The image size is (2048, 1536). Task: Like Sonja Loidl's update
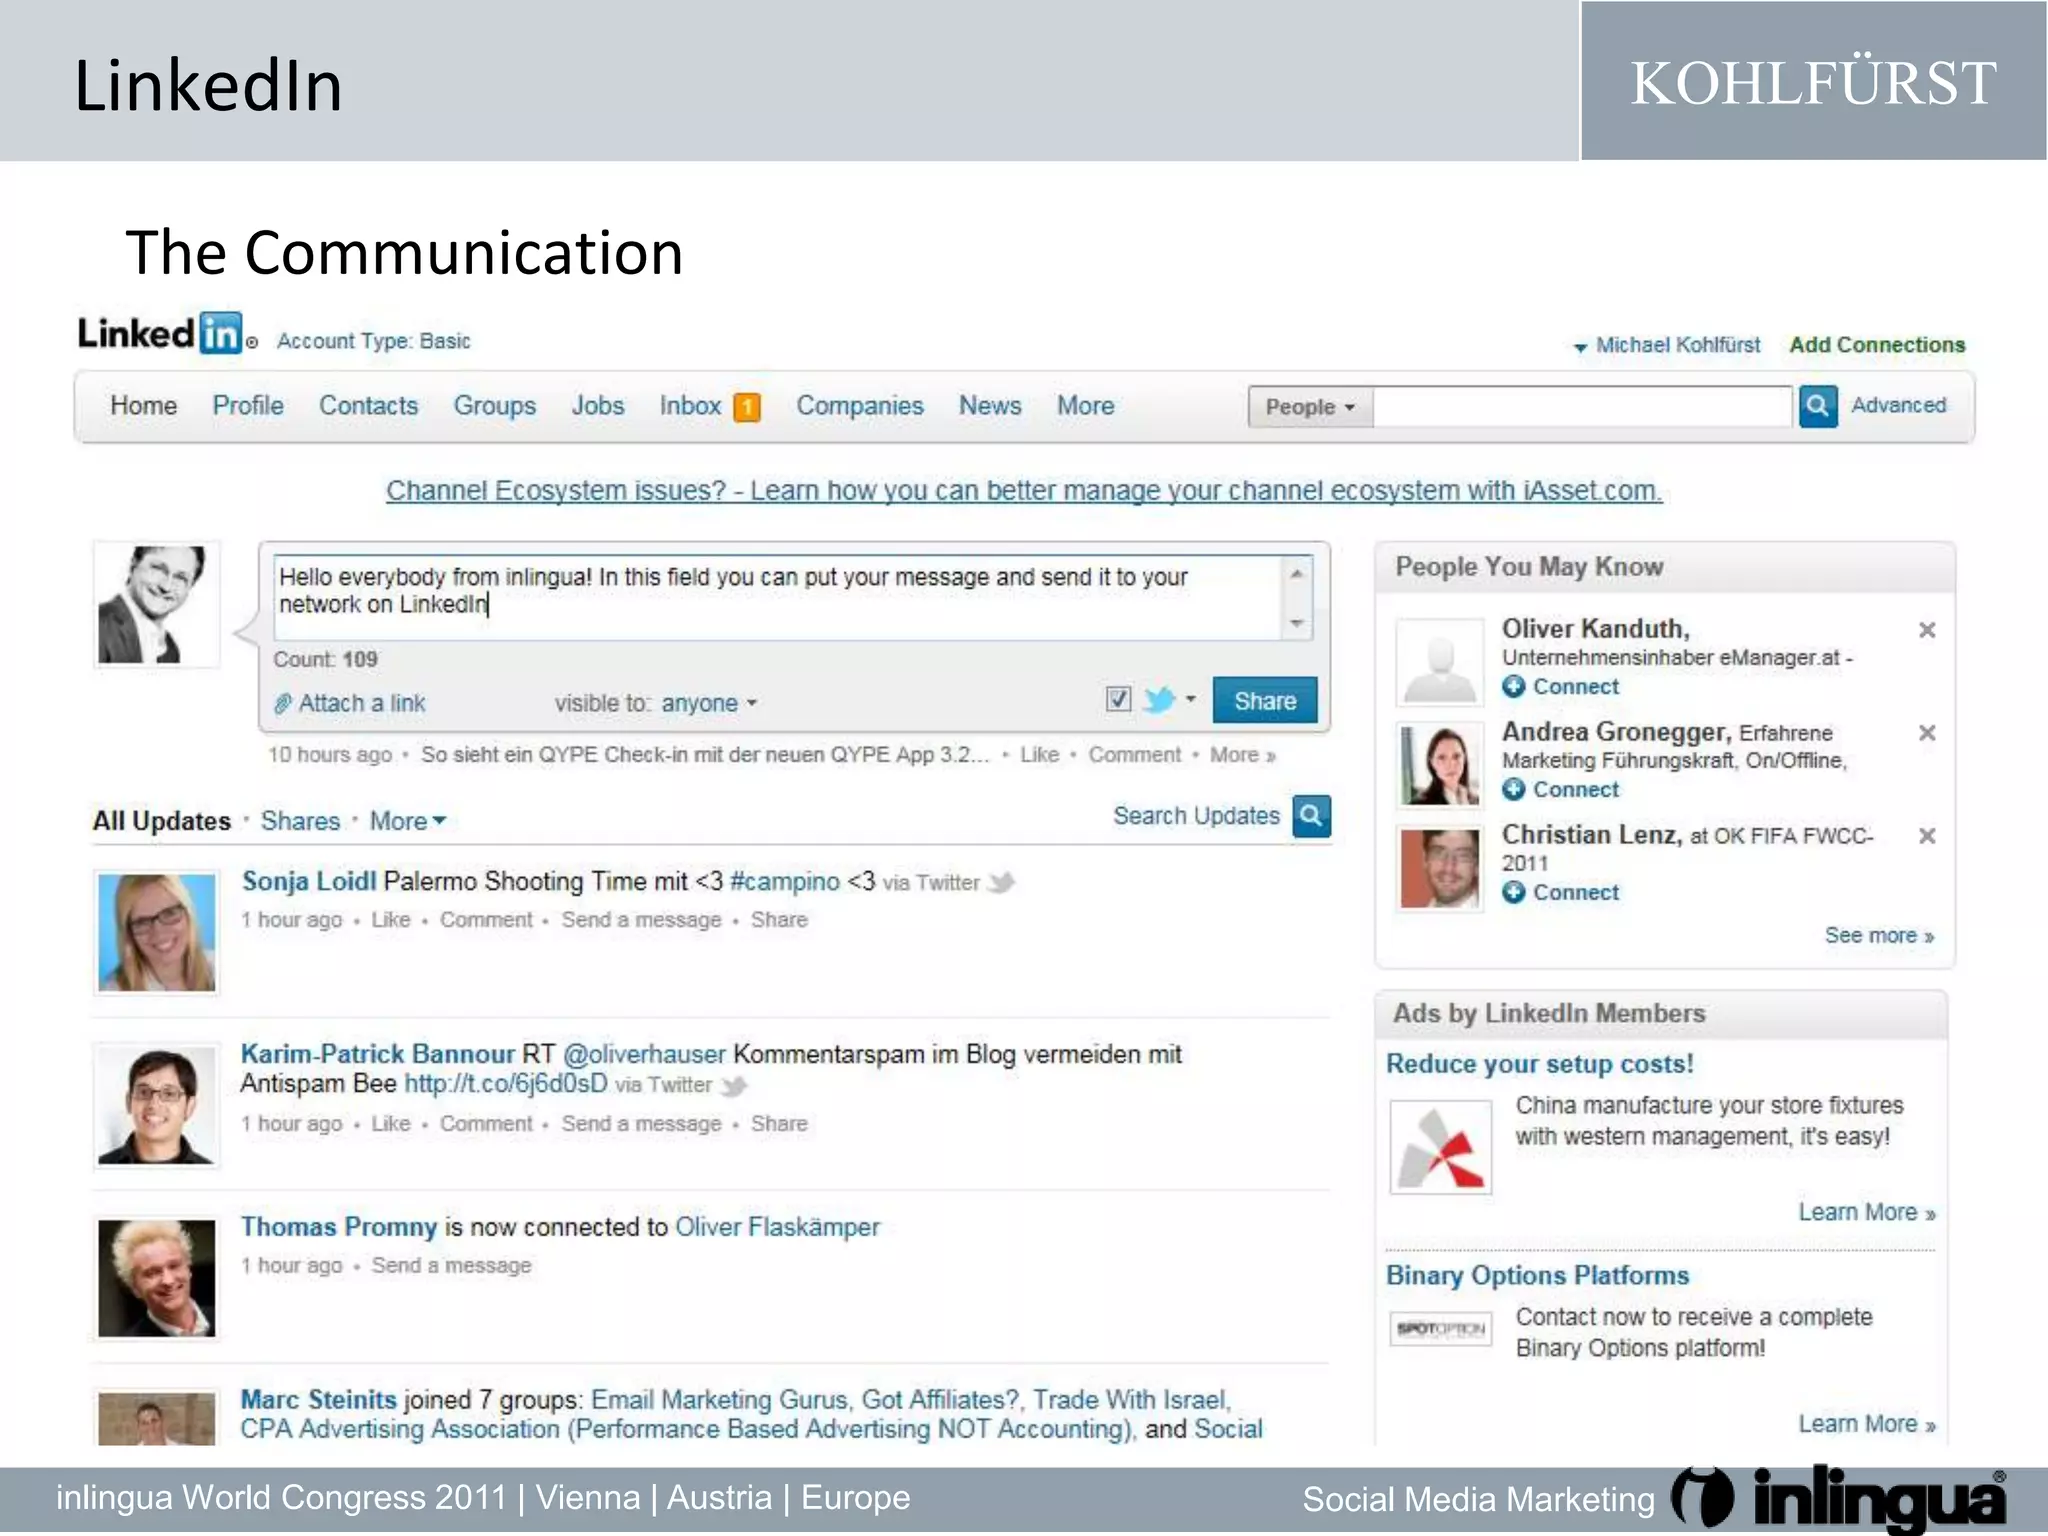pos(391,920)
